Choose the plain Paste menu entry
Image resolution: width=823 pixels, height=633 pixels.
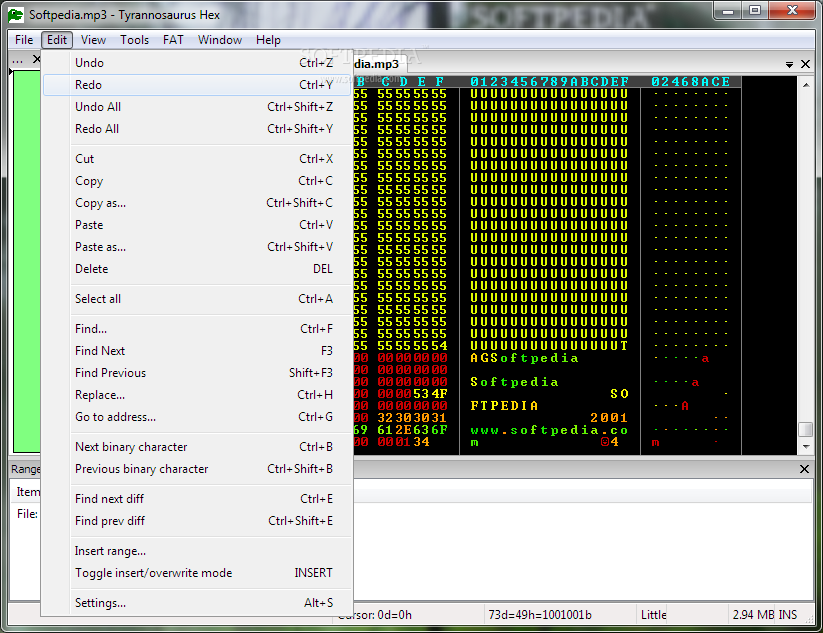pos(197,225)
